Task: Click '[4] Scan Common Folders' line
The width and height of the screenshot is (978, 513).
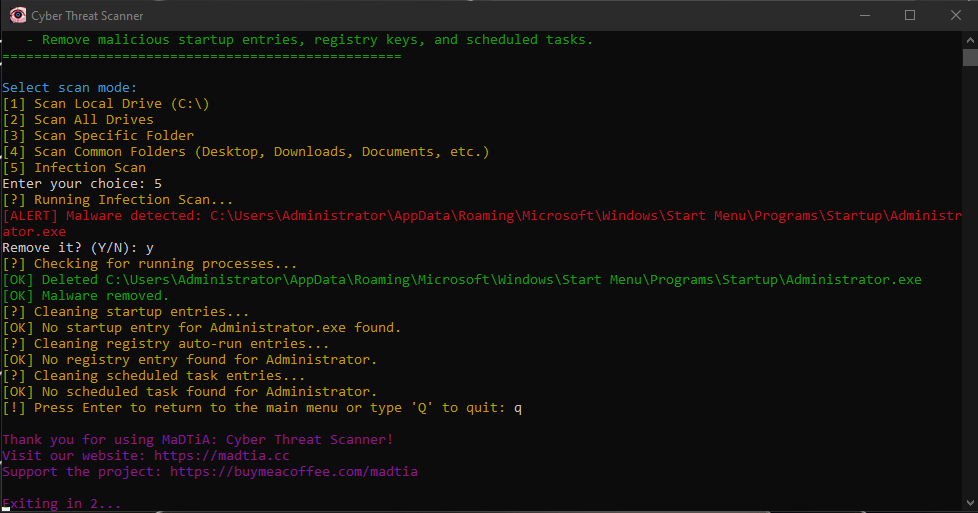Action: (246, 152)
